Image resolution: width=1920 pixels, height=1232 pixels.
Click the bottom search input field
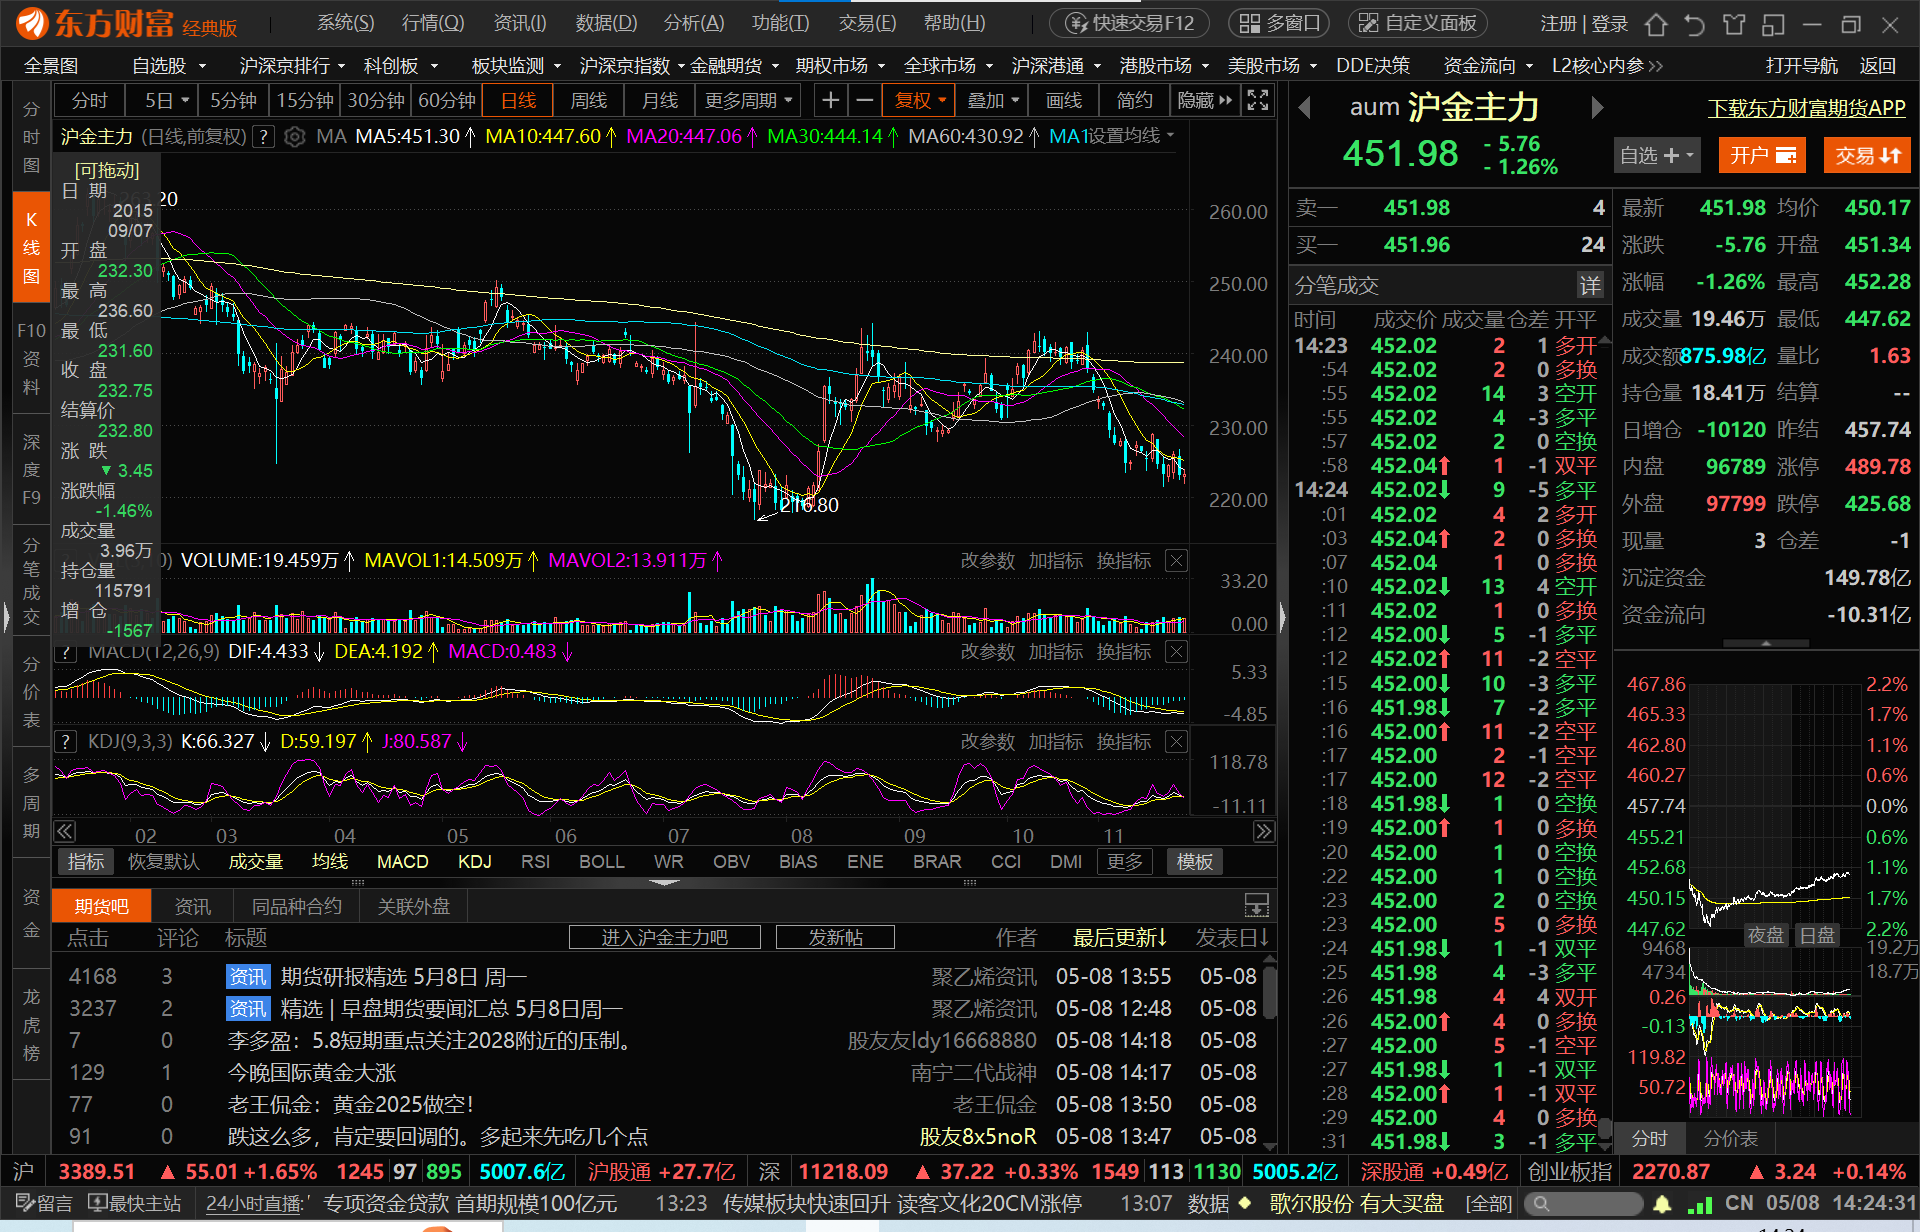point(1590,1203)
